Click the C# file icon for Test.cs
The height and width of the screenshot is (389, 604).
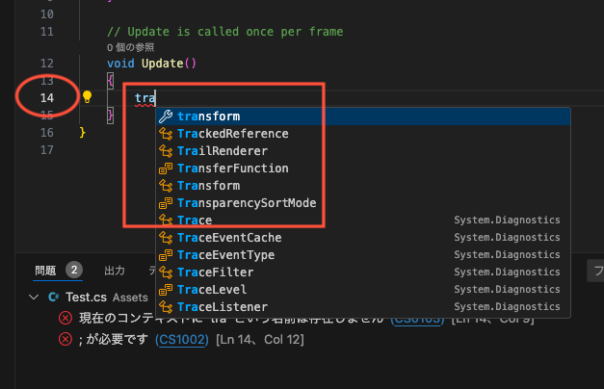pyautogui.click(x=54, y=297)
